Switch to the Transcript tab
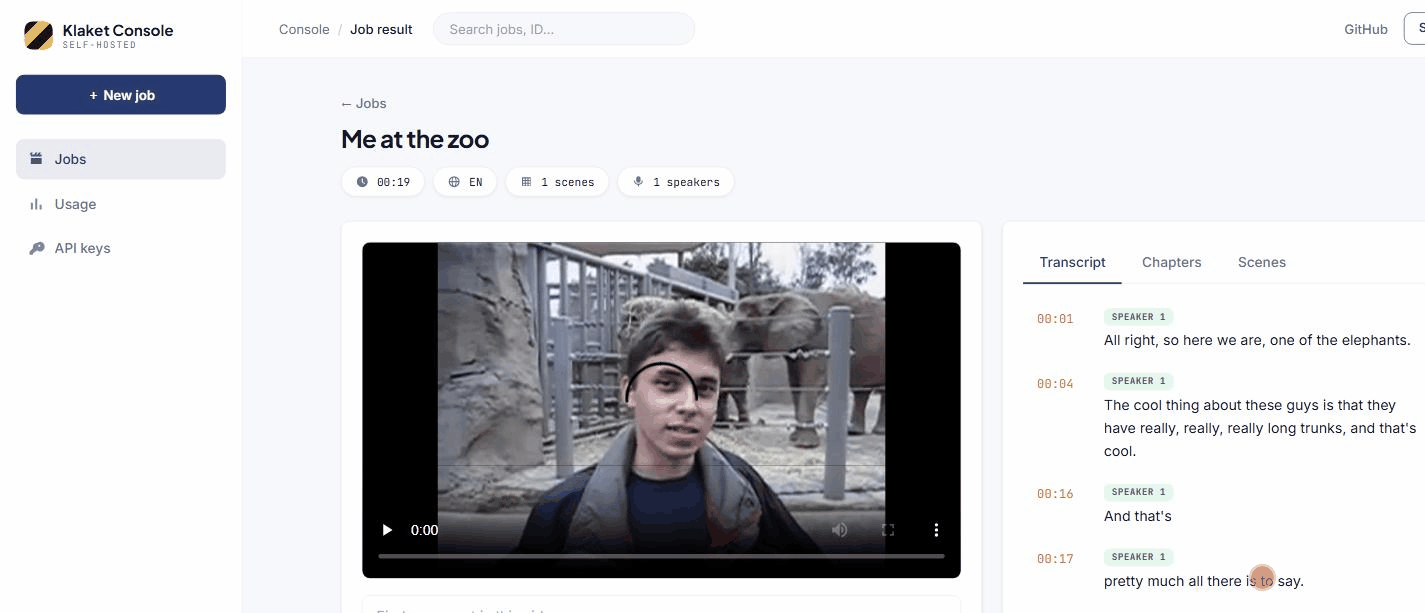1425x613 pixels. pos(1072,262)
